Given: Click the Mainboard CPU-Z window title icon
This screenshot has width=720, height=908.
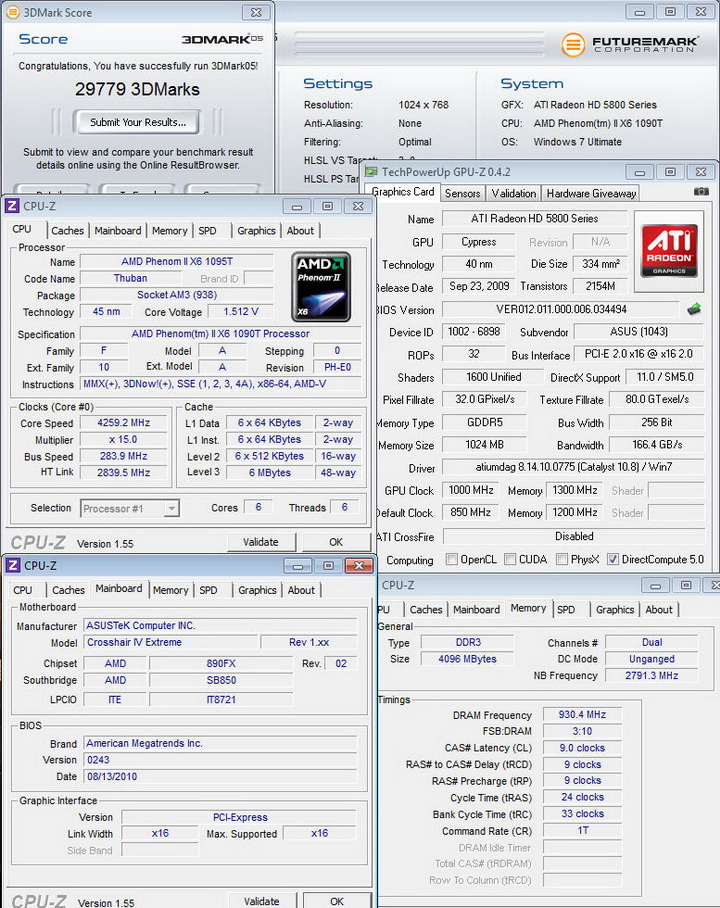Looking at the screenshot, I should click(x=13, y=565).
